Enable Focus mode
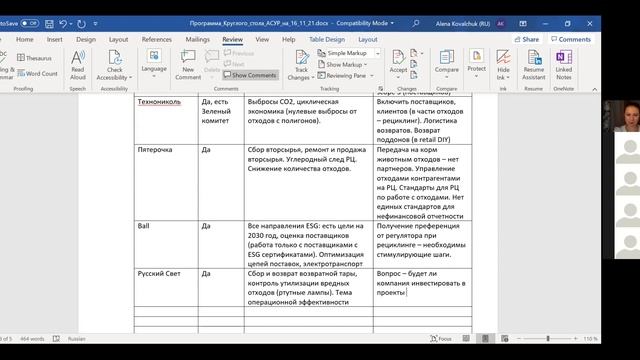 (441, 339)
